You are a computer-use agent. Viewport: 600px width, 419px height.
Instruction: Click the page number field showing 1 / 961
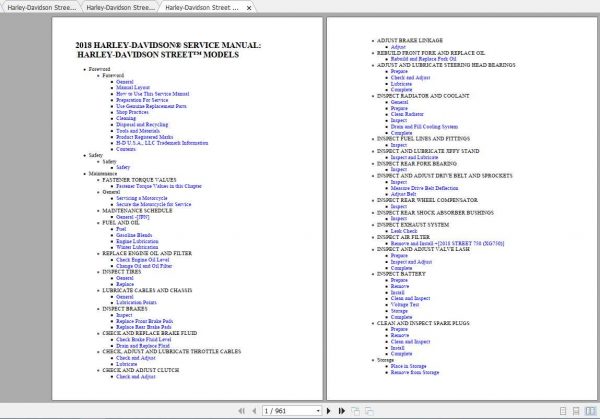coord(289,411)
